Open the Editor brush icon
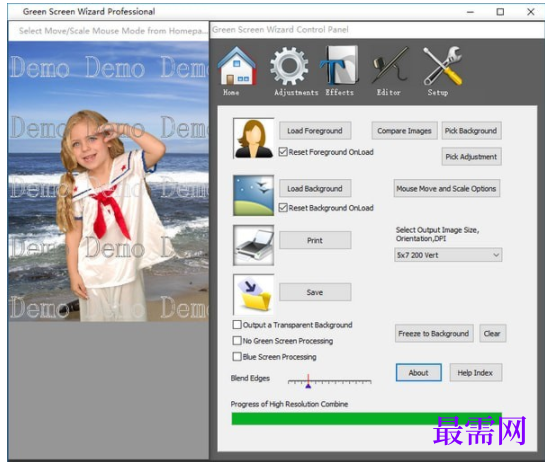 pos(390,65)
